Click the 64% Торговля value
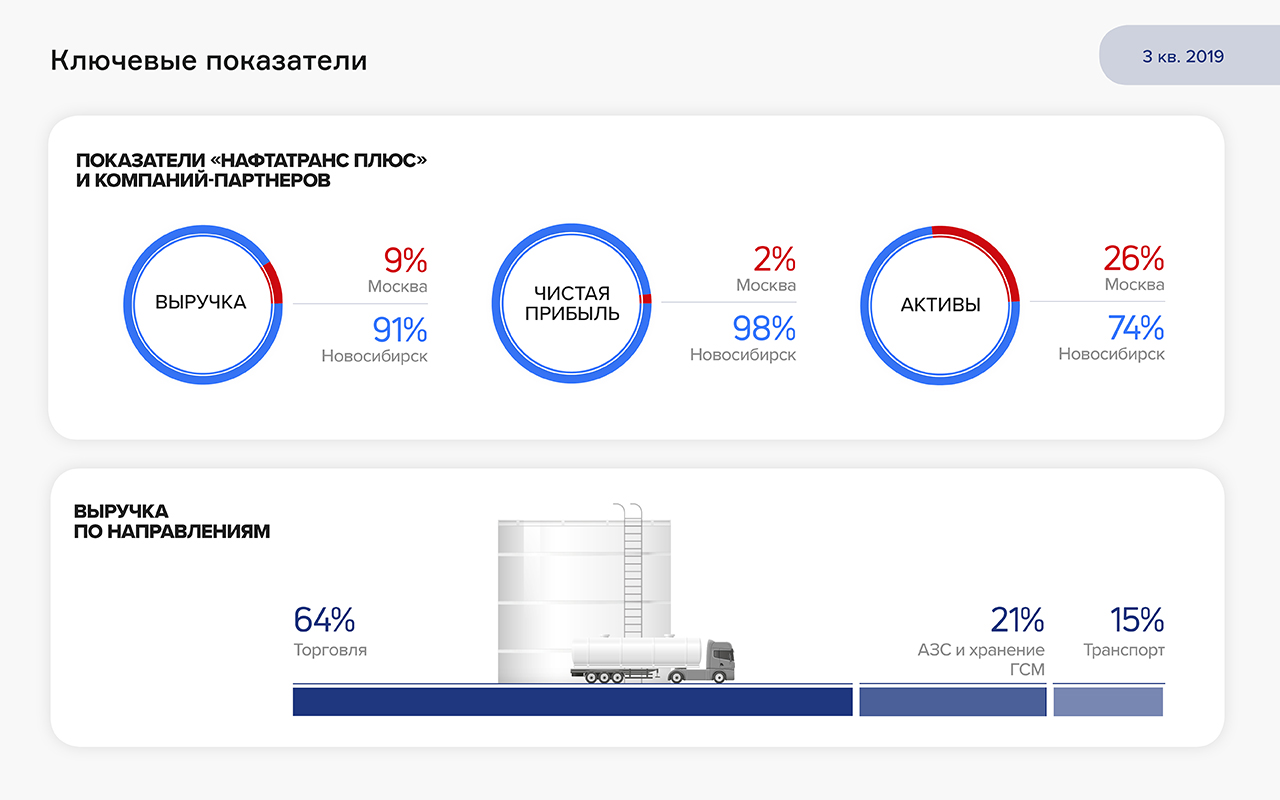1280x800 pixels. (324, 620)
